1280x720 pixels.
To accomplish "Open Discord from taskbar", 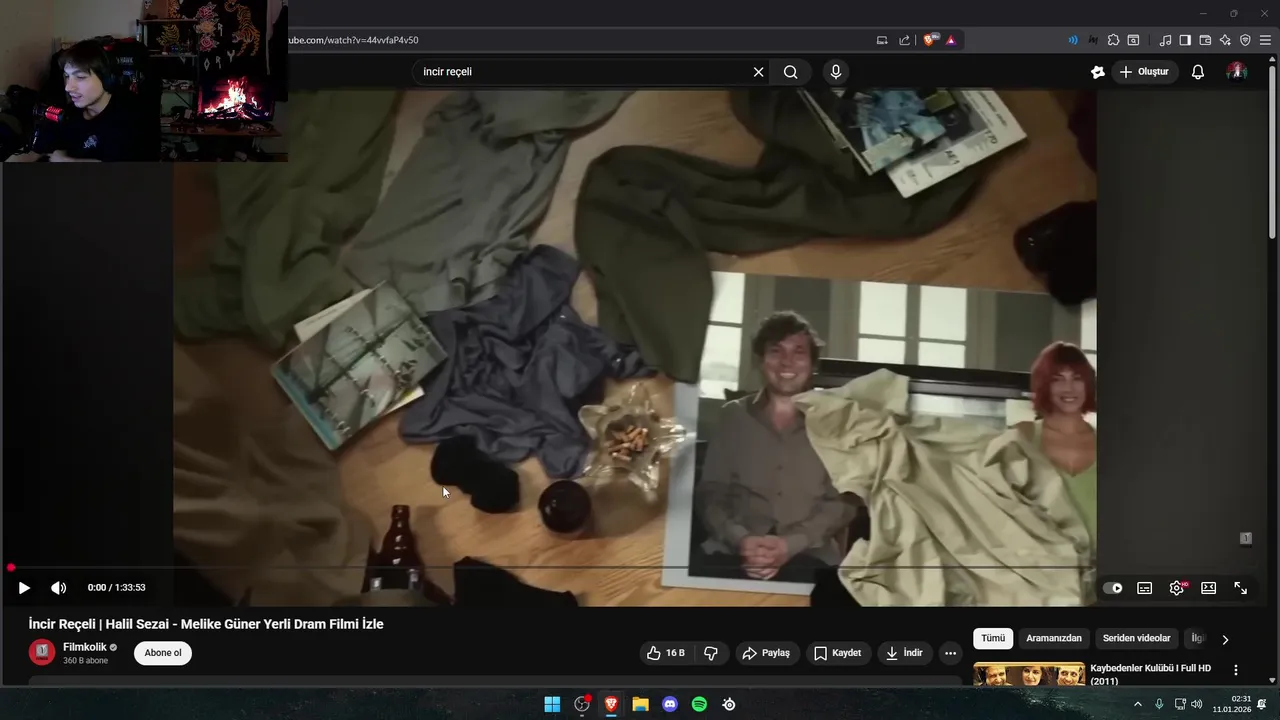I will (670, 704).
